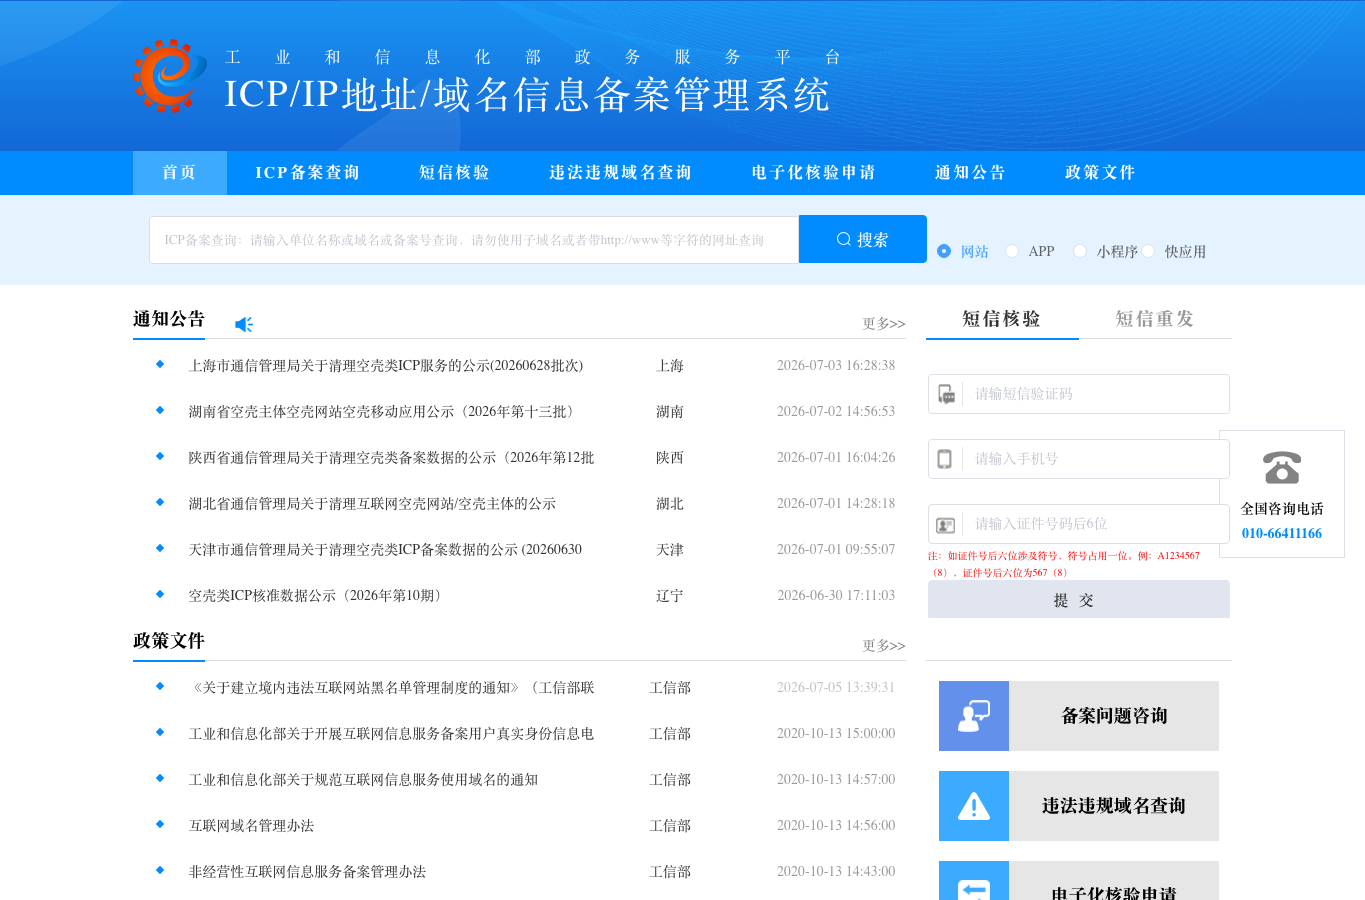Open the 电子化核验申请 navigation item
The image size is (1365, 900).
[814, 173]
